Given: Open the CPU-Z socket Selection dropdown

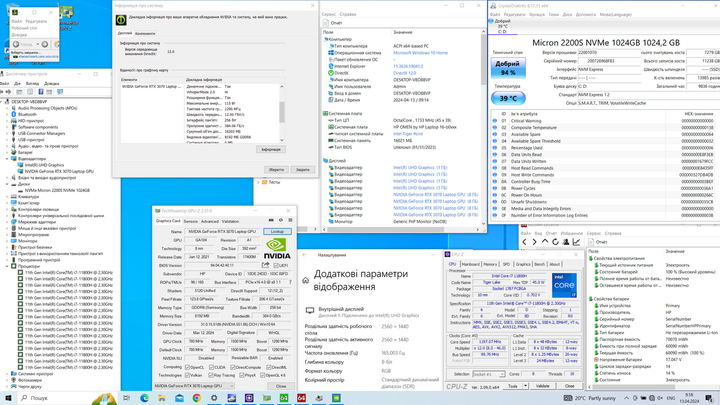Looking at the screenshot, I should [x=489, y=375].
